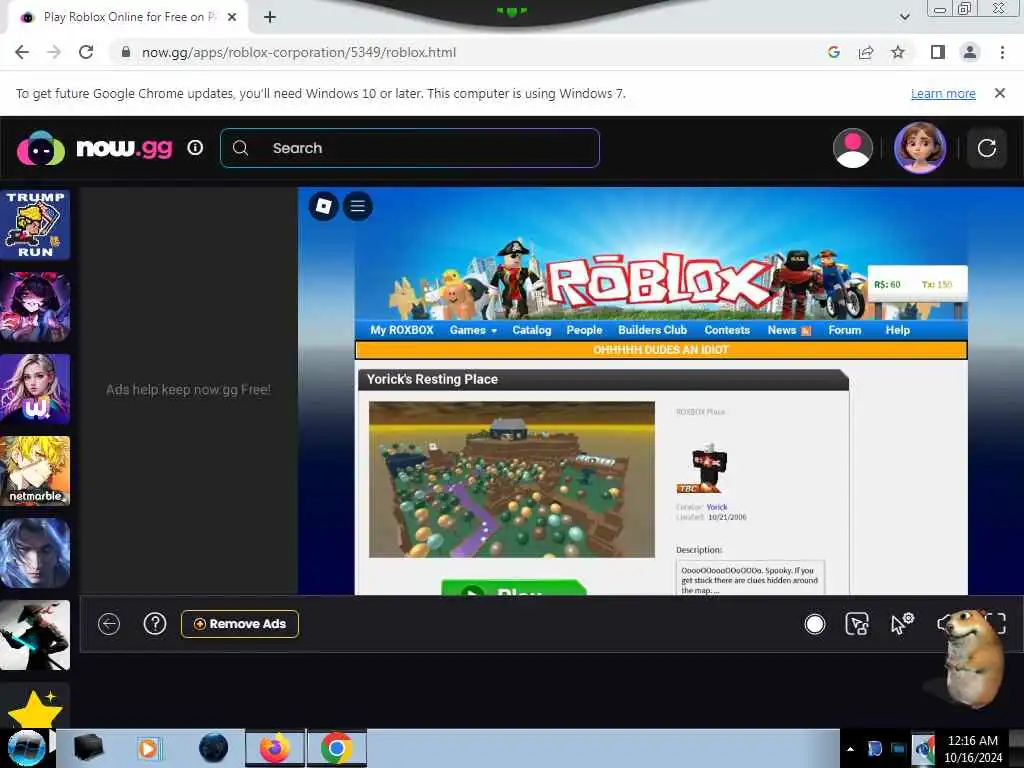Open the pink user profile icon
The image size is (1024, 768).
pos(852,148)
